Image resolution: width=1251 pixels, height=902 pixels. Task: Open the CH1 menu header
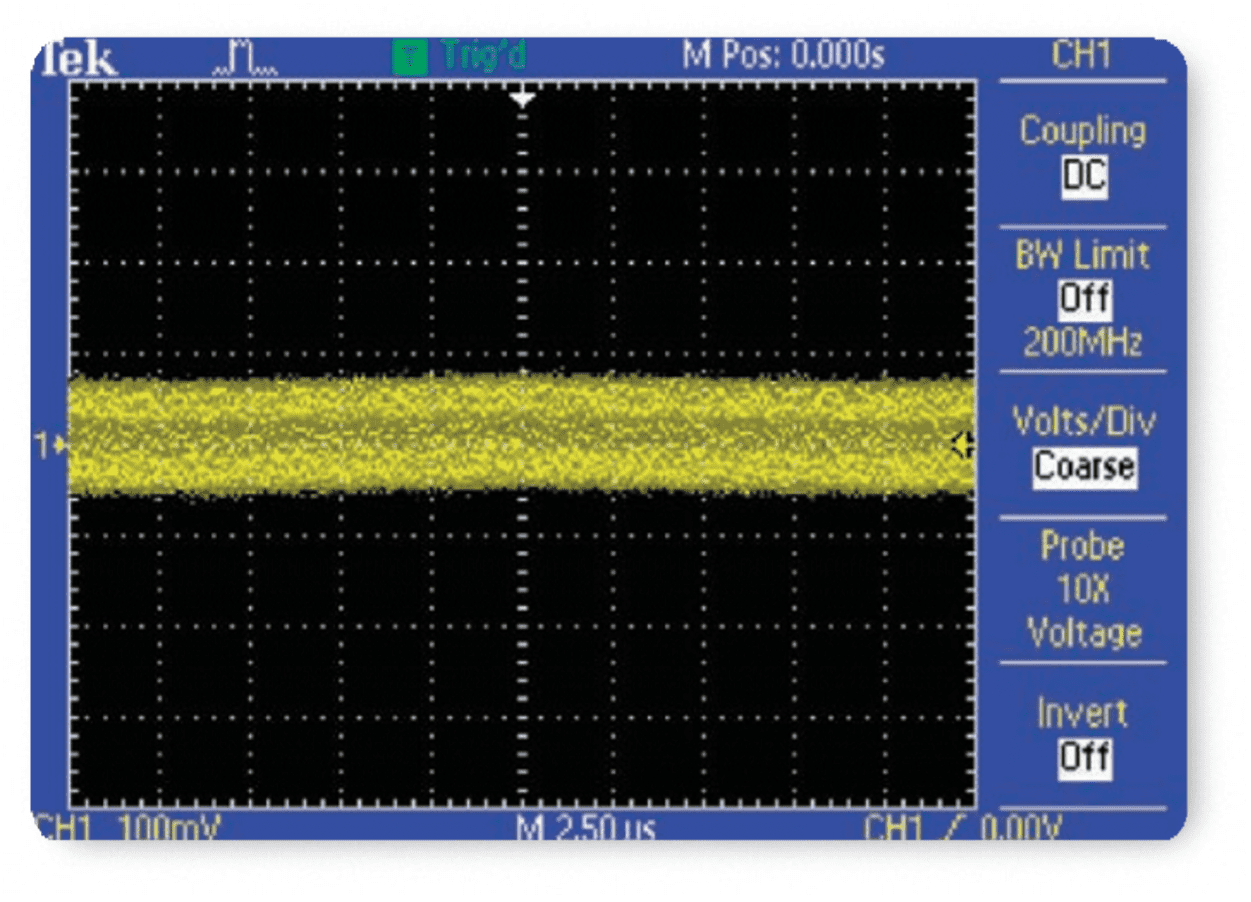pos(1080,55)
